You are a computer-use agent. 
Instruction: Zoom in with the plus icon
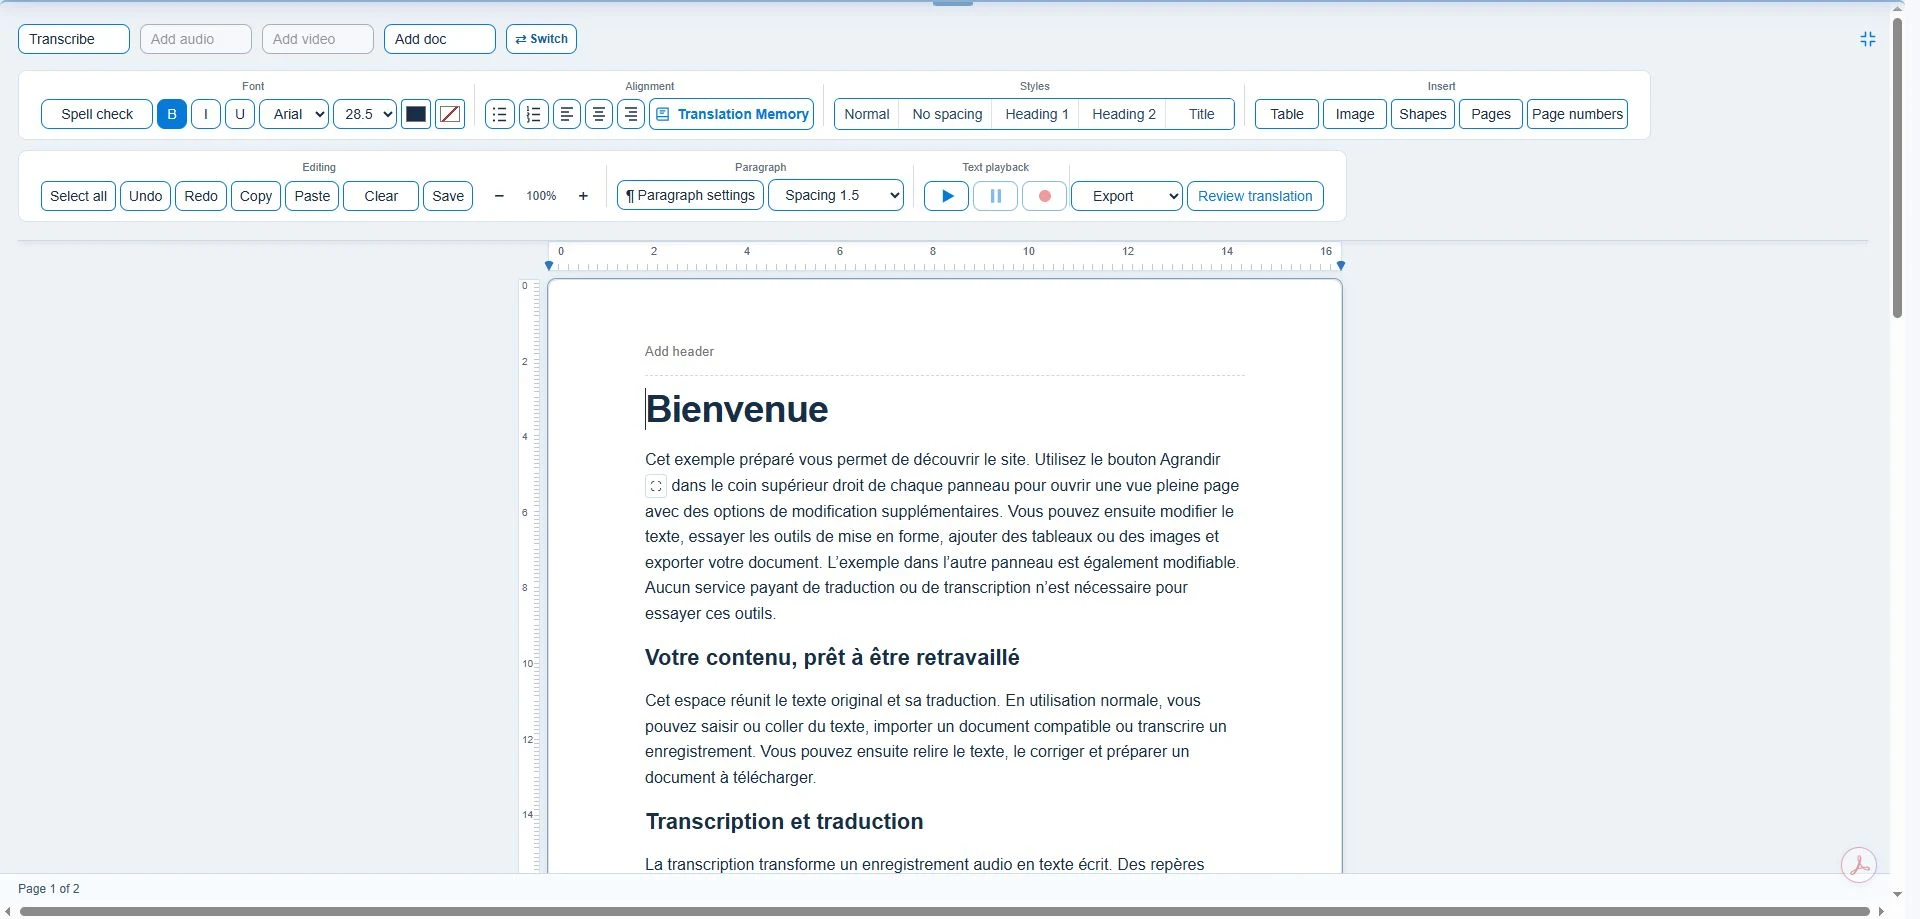[583, 196]
